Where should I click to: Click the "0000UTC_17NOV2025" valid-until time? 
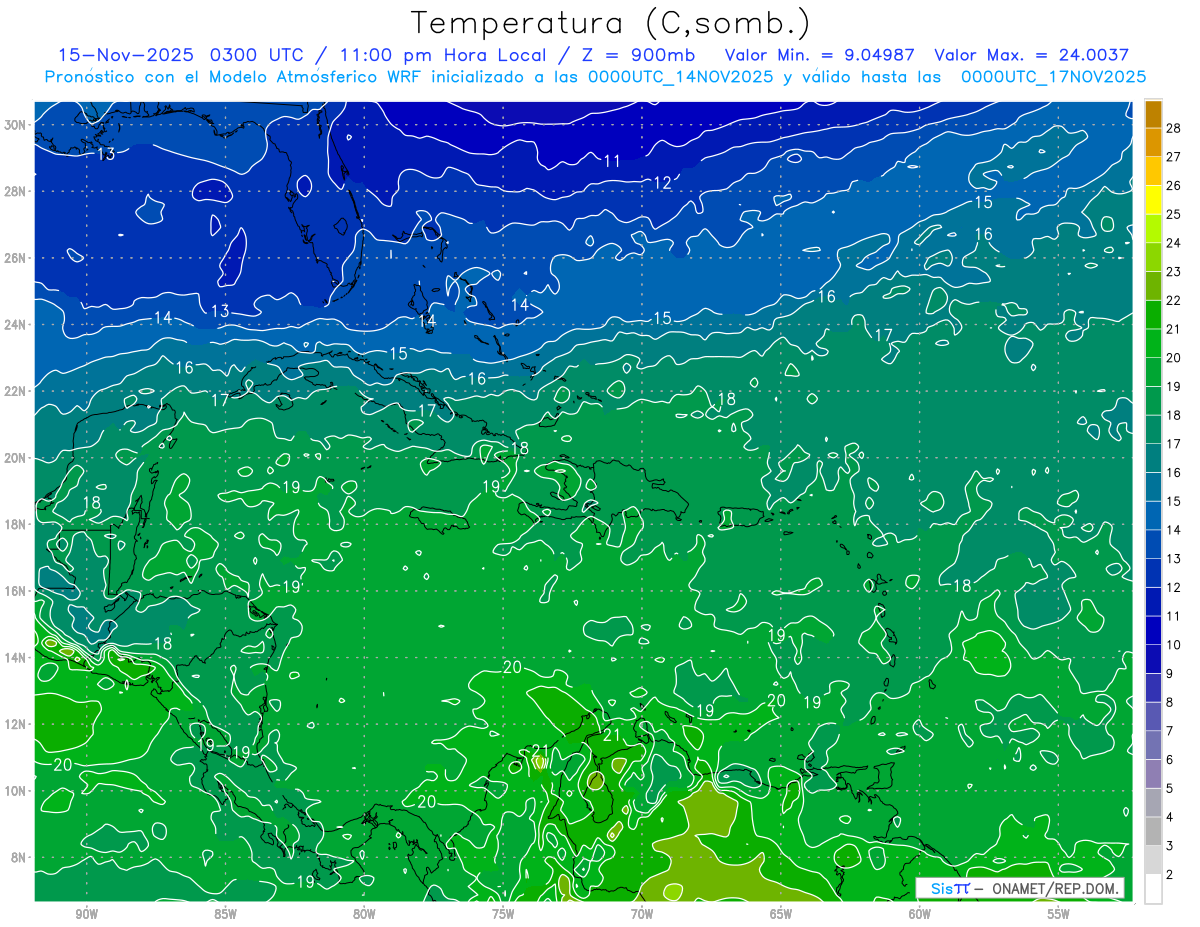click(x=1053, y=77)
